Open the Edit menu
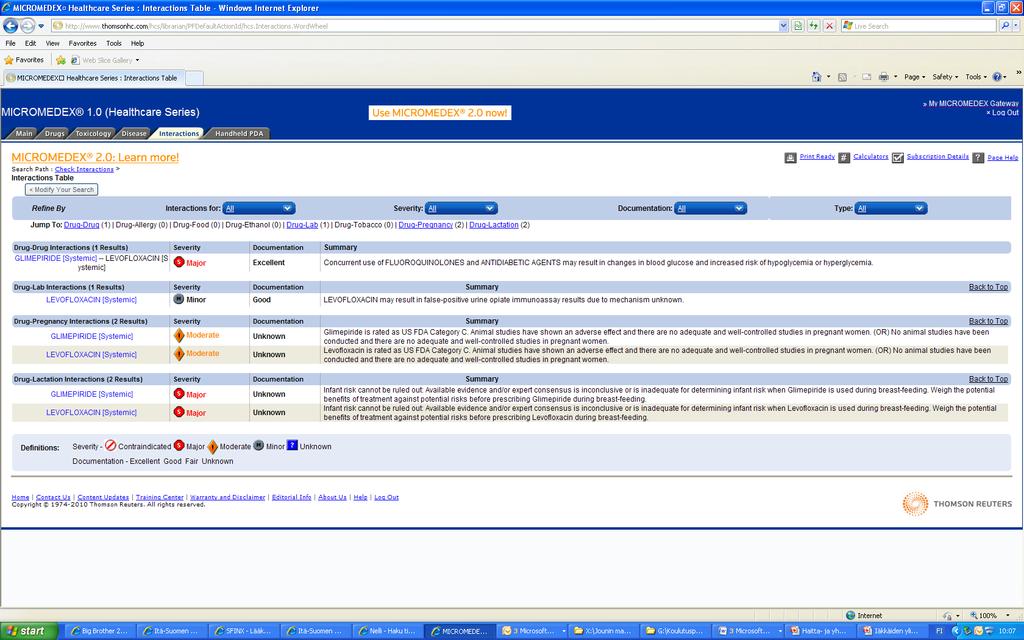The image size is (1024, 640). 31,43
